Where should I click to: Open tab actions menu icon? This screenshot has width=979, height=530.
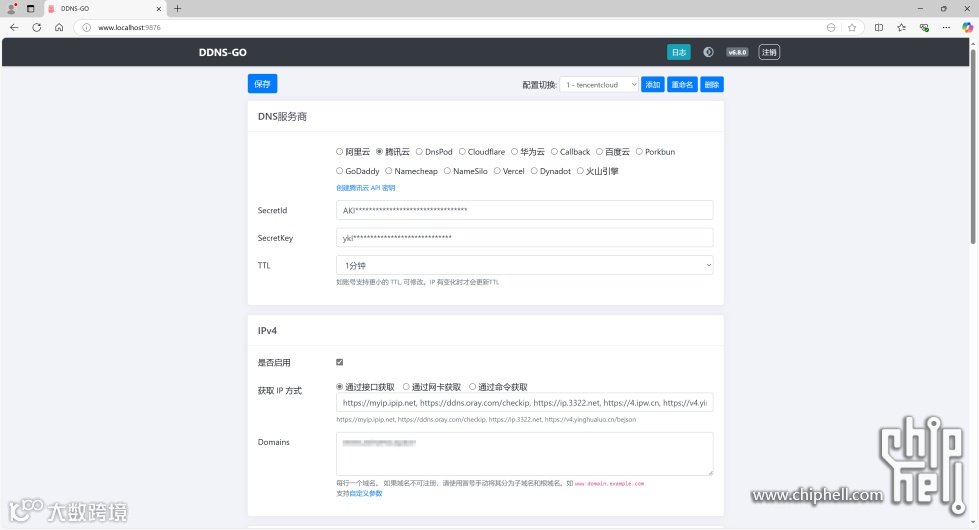click(x=31, y=9)
